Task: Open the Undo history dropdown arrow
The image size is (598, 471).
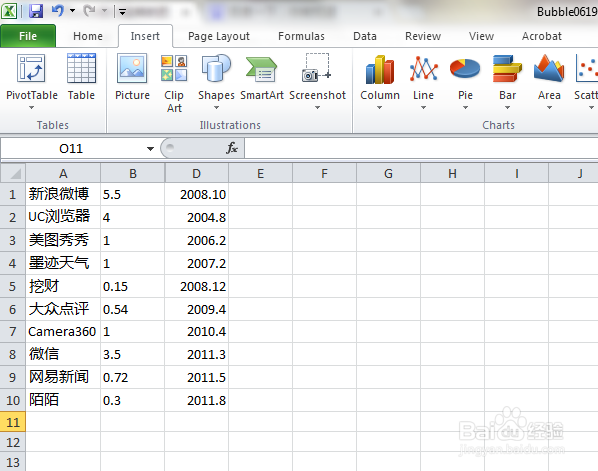Action: coord(72,11)
